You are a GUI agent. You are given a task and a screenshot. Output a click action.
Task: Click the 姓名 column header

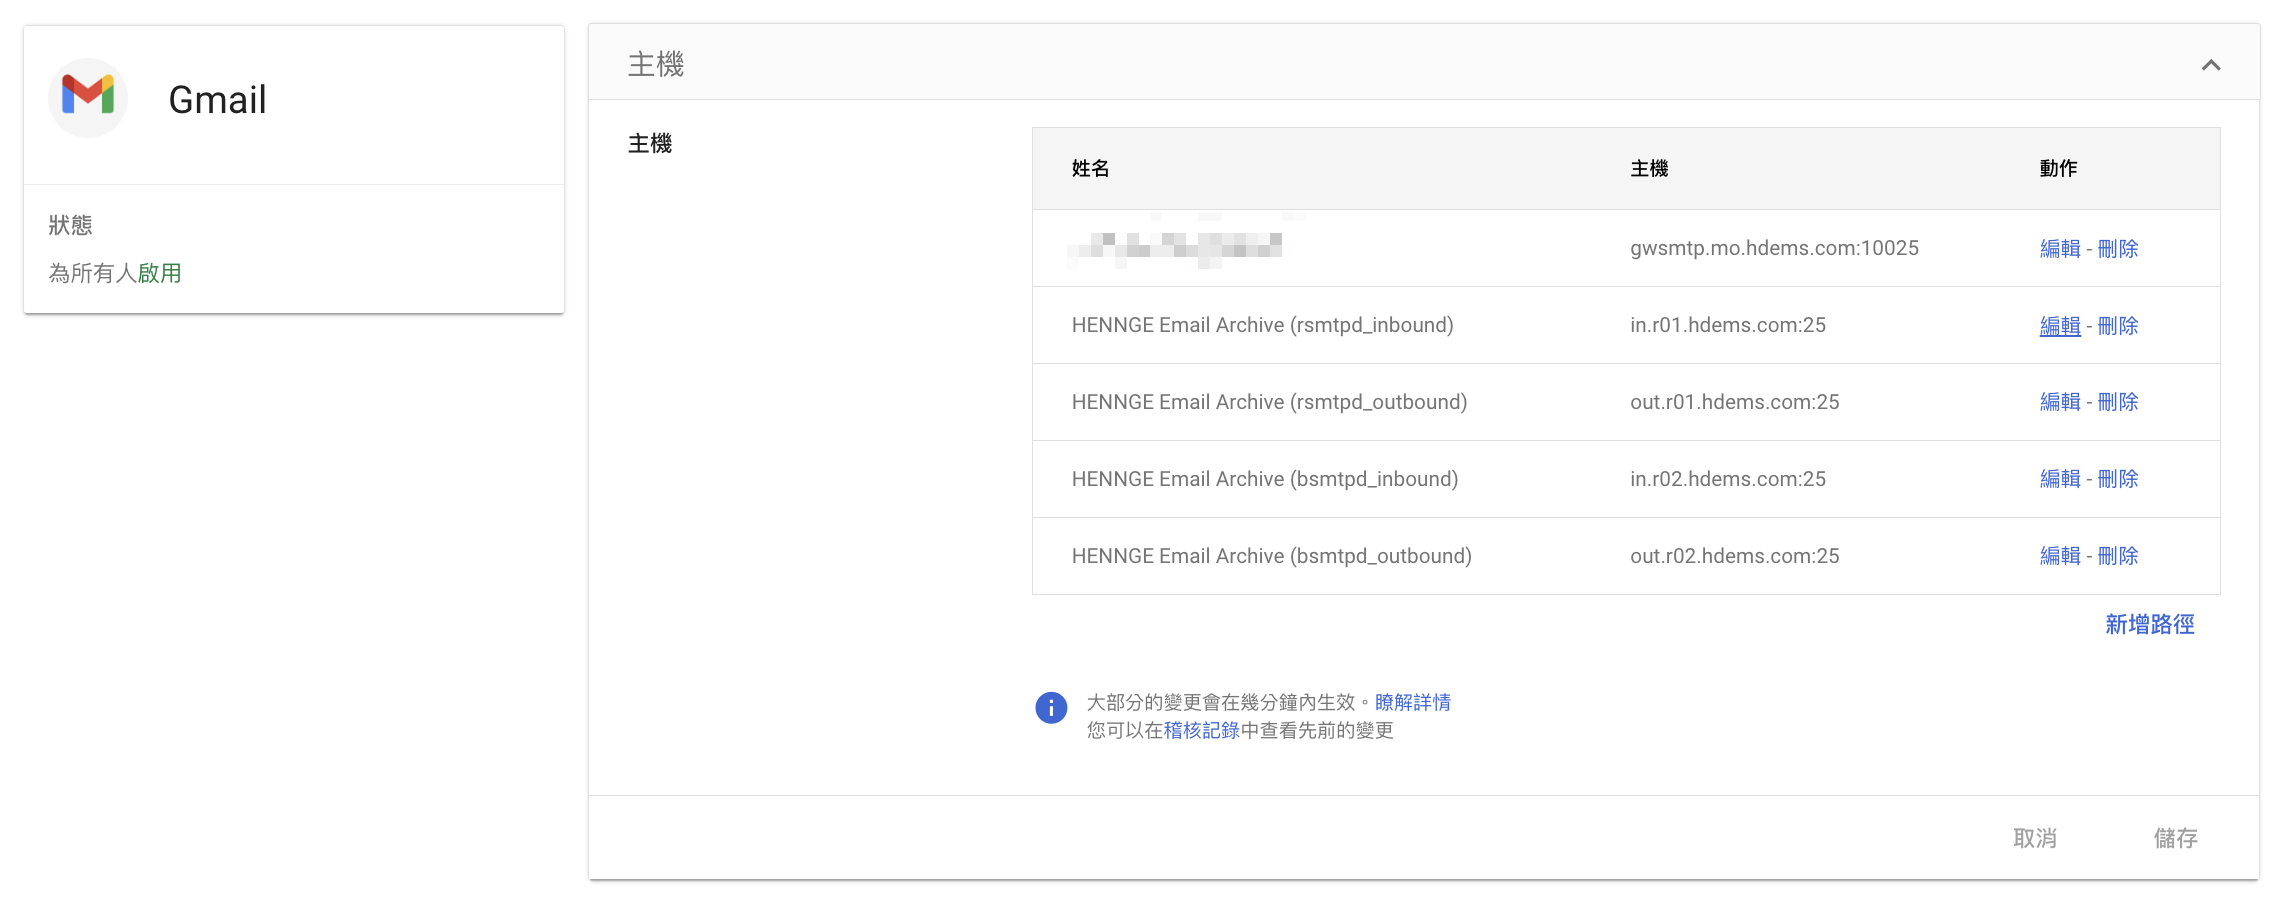pos(1090,169)
